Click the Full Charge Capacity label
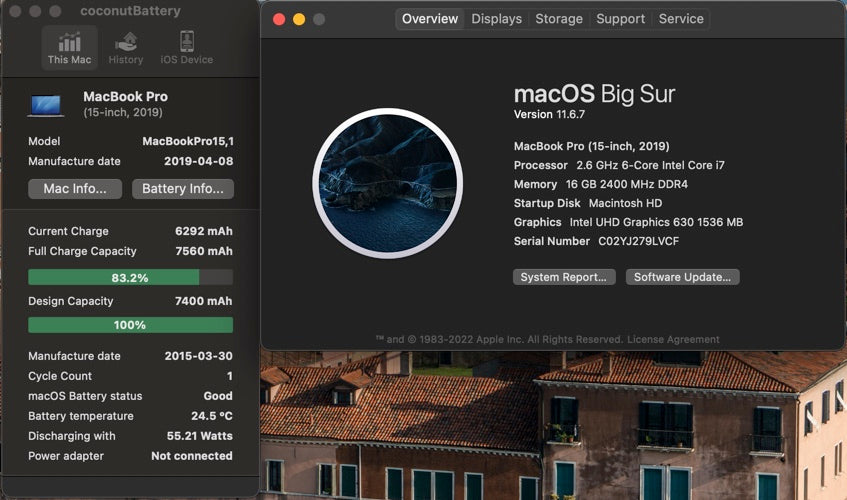The image size is (847, 500). (82, 251)
